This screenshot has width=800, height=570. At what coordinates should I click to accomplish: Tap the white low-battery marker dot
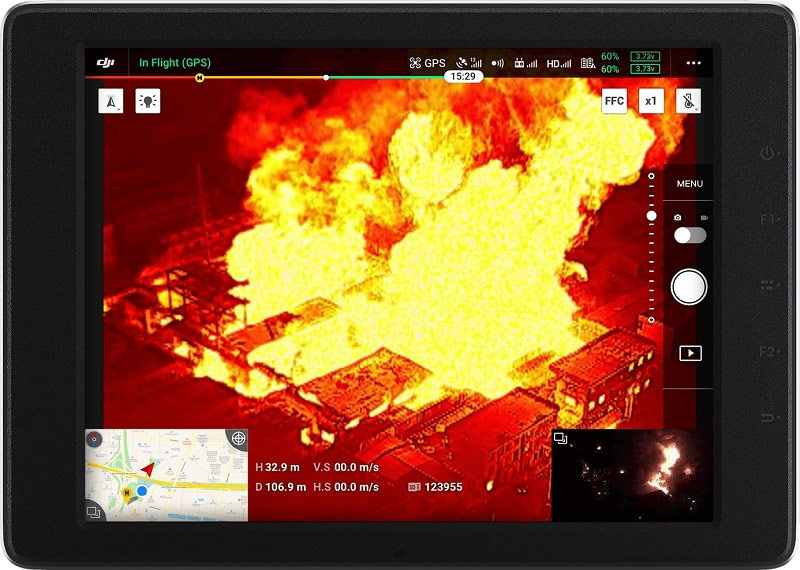326,78
